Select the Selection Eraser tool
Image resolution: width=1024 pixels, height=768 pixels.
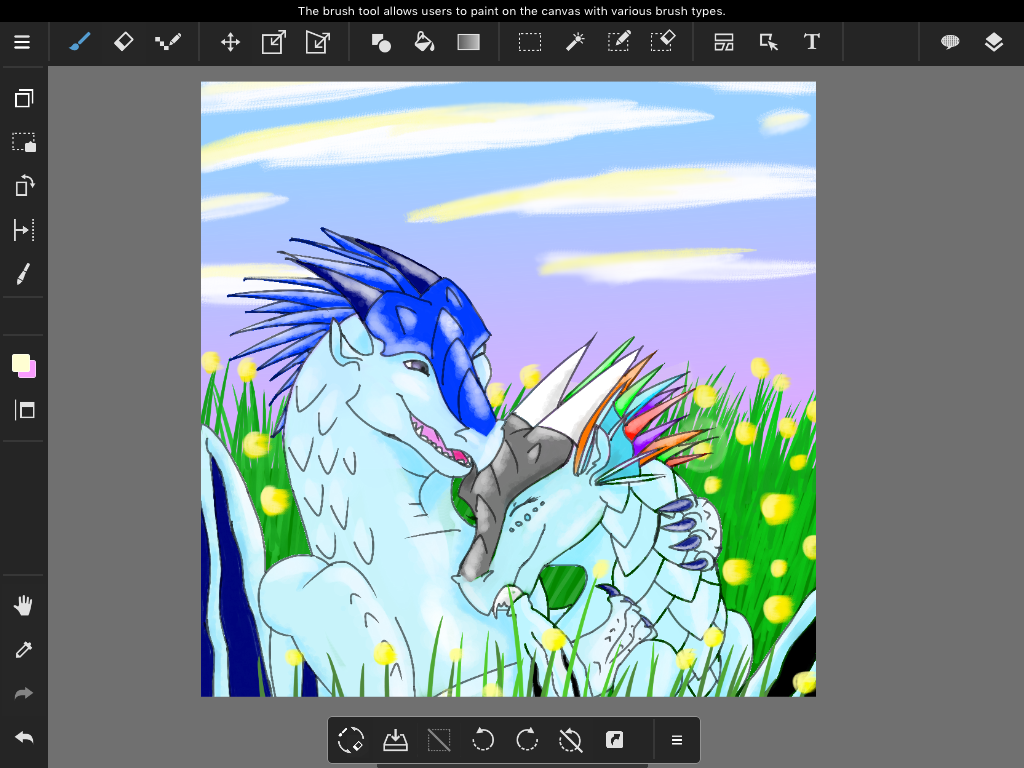[662, 41]
